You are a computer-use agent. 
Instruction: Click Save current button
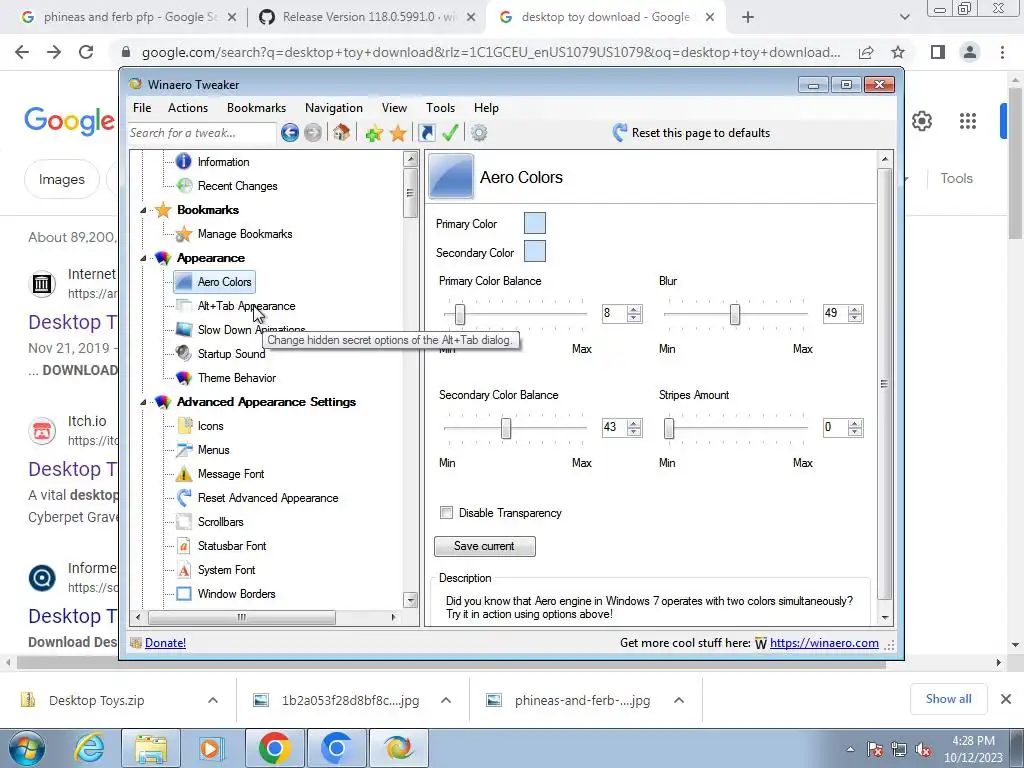[485, 547]
